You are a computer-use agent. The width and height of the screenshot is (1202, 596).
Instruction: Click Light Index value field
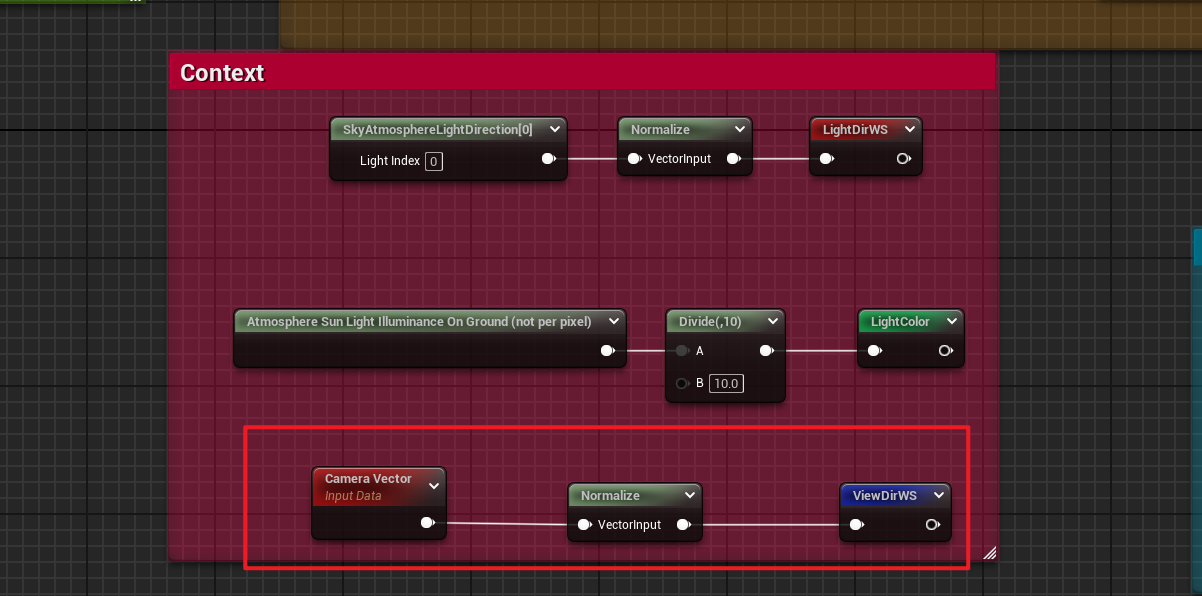[x=433, y=161]
